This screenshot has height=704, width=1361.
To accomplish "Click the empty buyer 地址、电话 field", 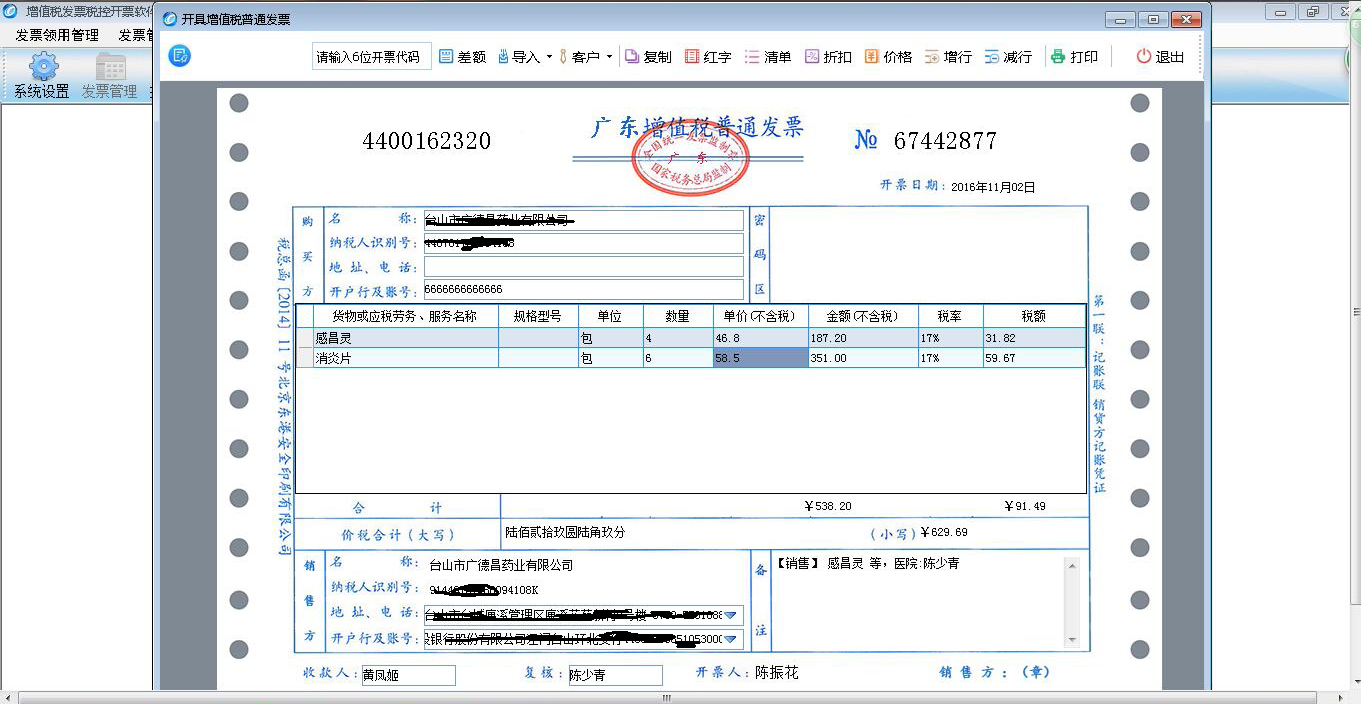I will [x=584, y=266].
